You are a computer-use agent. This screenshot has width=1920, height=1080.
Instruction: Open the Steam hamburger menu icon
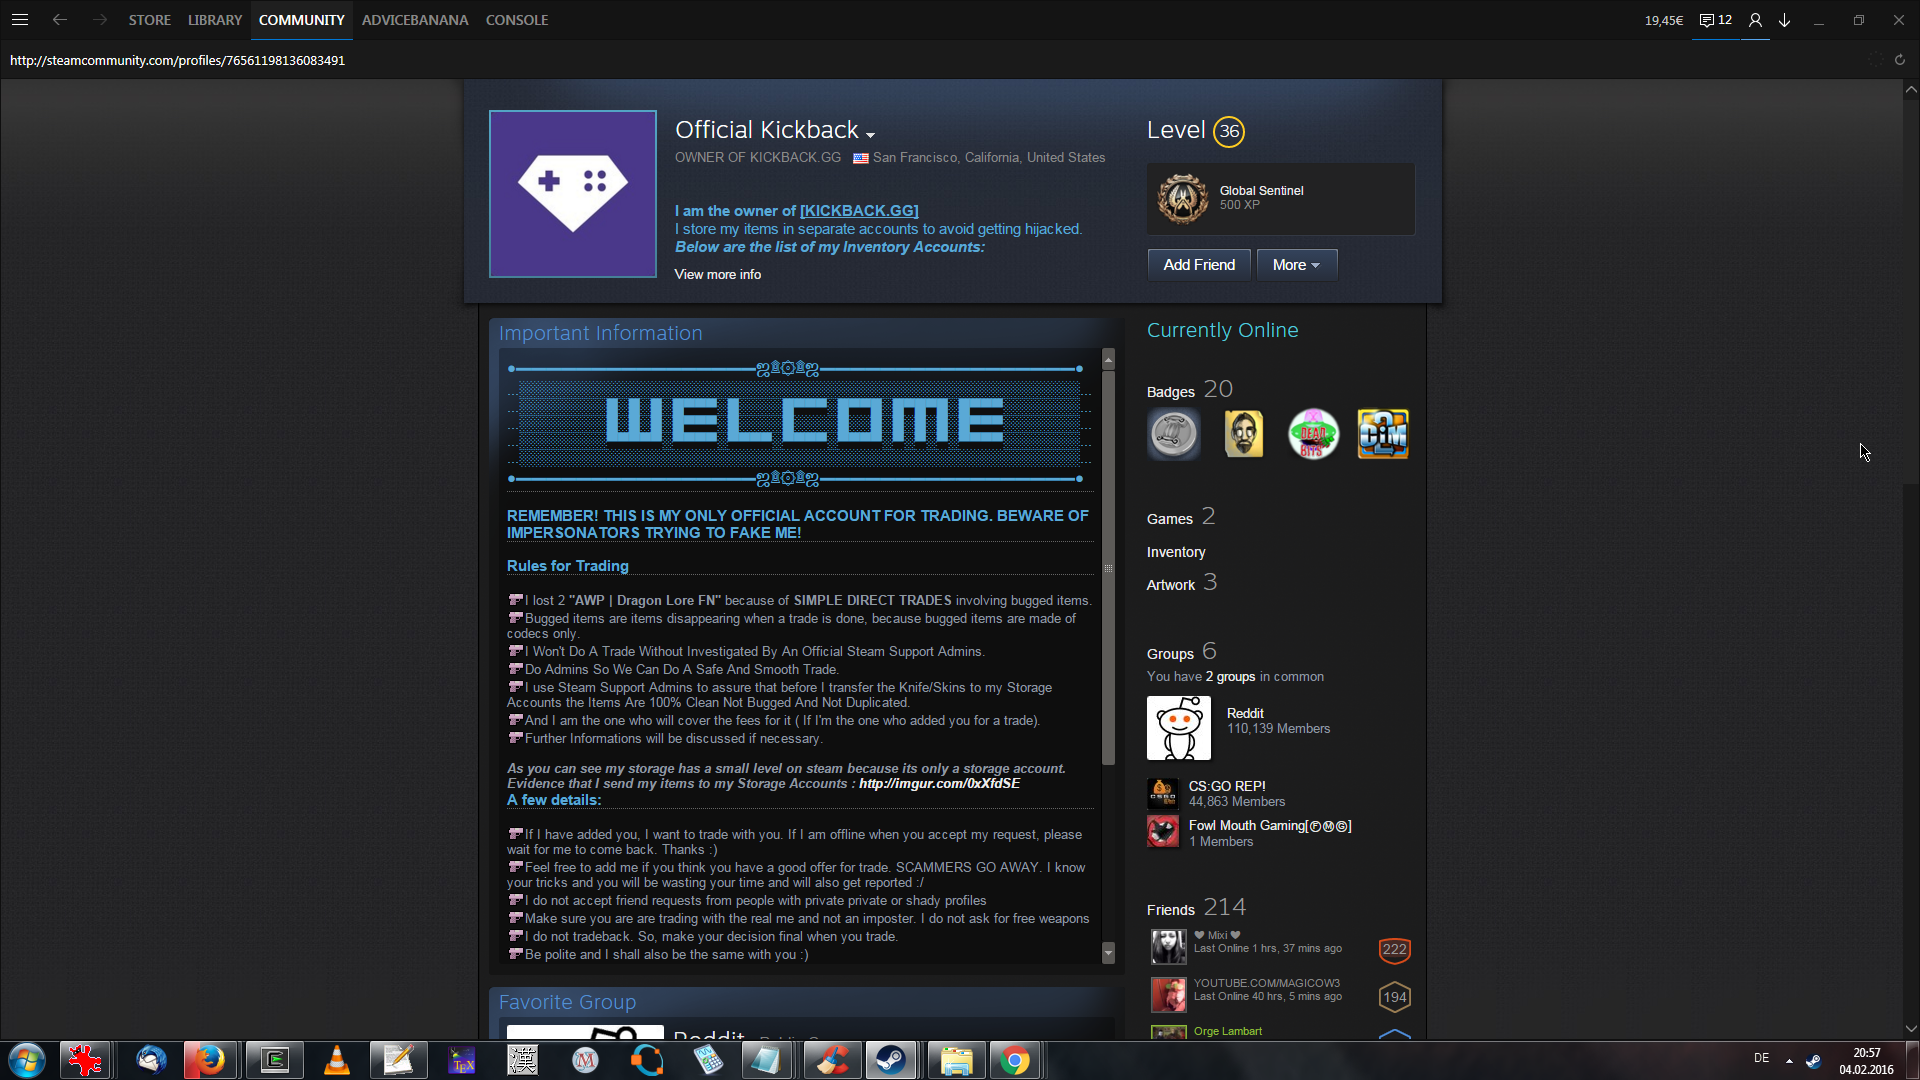point(20,19)
